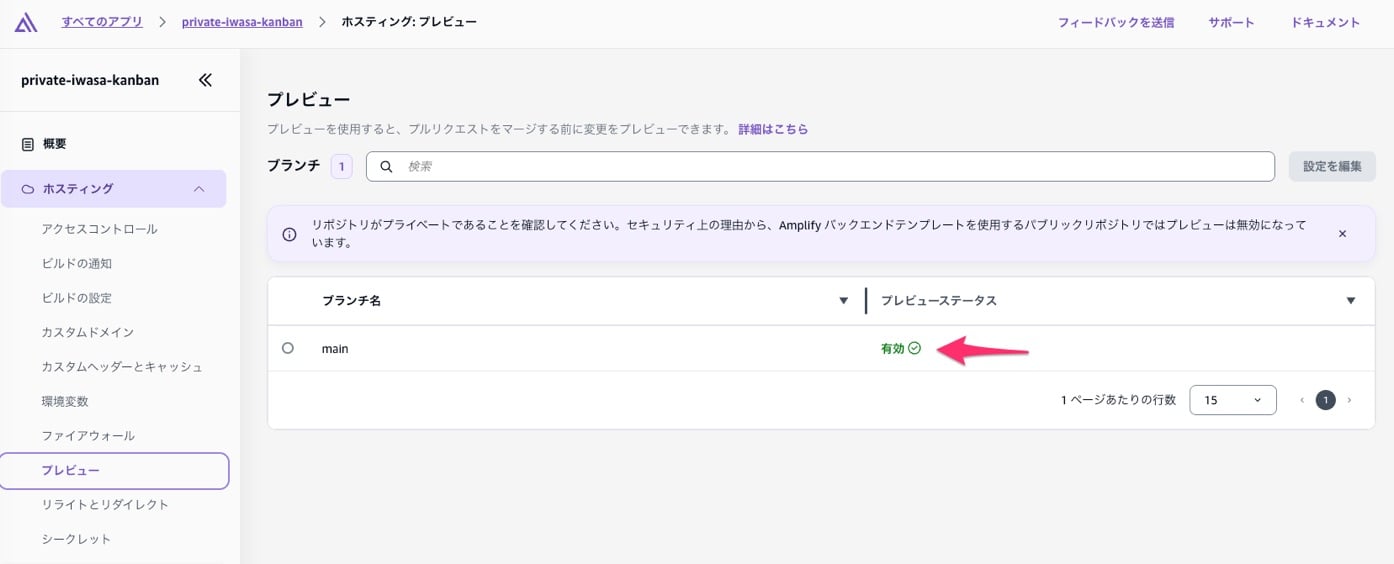
Task: Click 1 ページあたりの行数 label
Action: pyautogui.click(x=1118, y=400)
